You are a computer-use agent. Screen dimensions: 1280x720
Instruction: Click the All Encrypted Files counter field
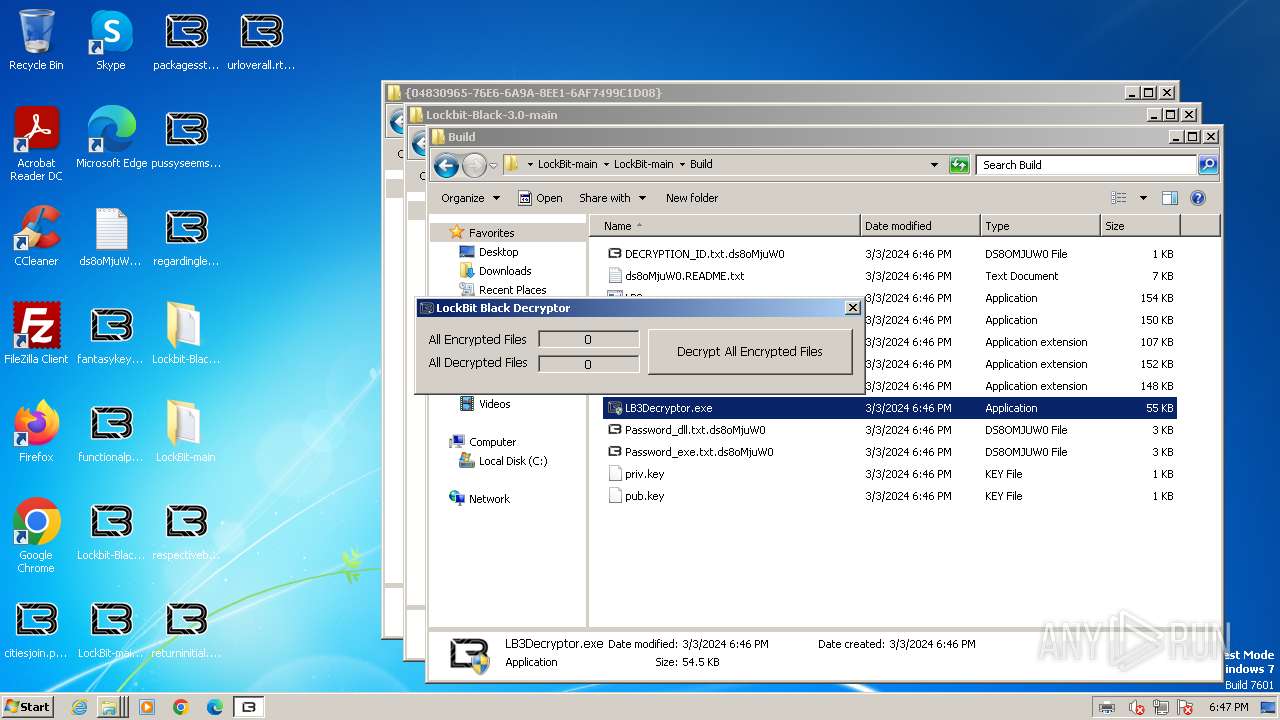[588, 340]
